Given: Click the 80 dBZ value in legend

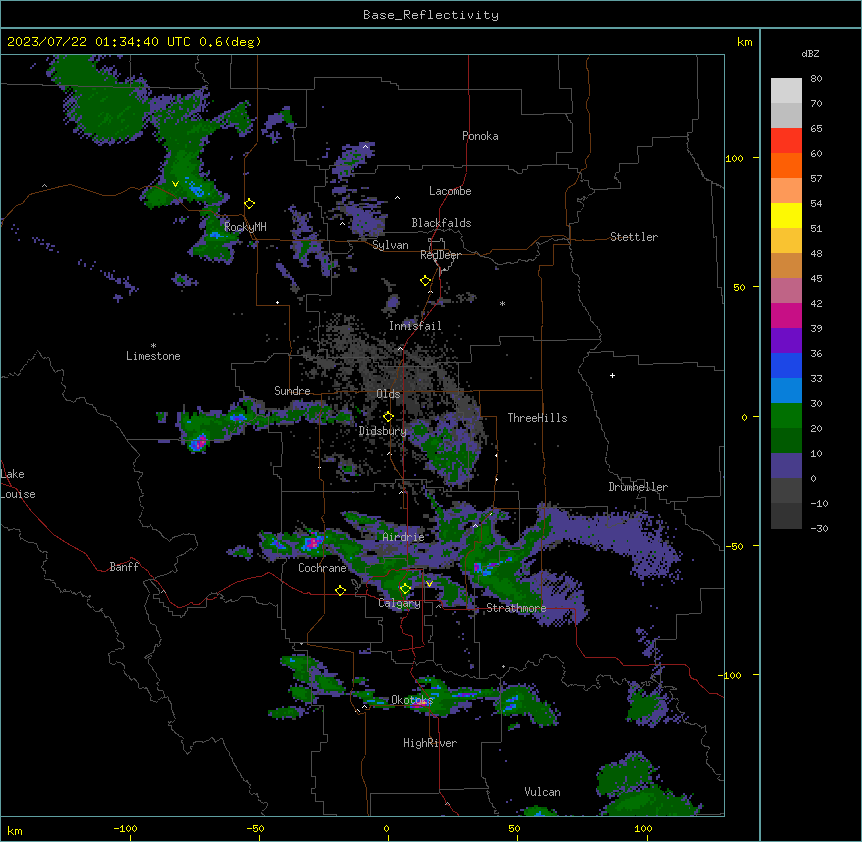Looking at the screenshot, I should point(816,79).
